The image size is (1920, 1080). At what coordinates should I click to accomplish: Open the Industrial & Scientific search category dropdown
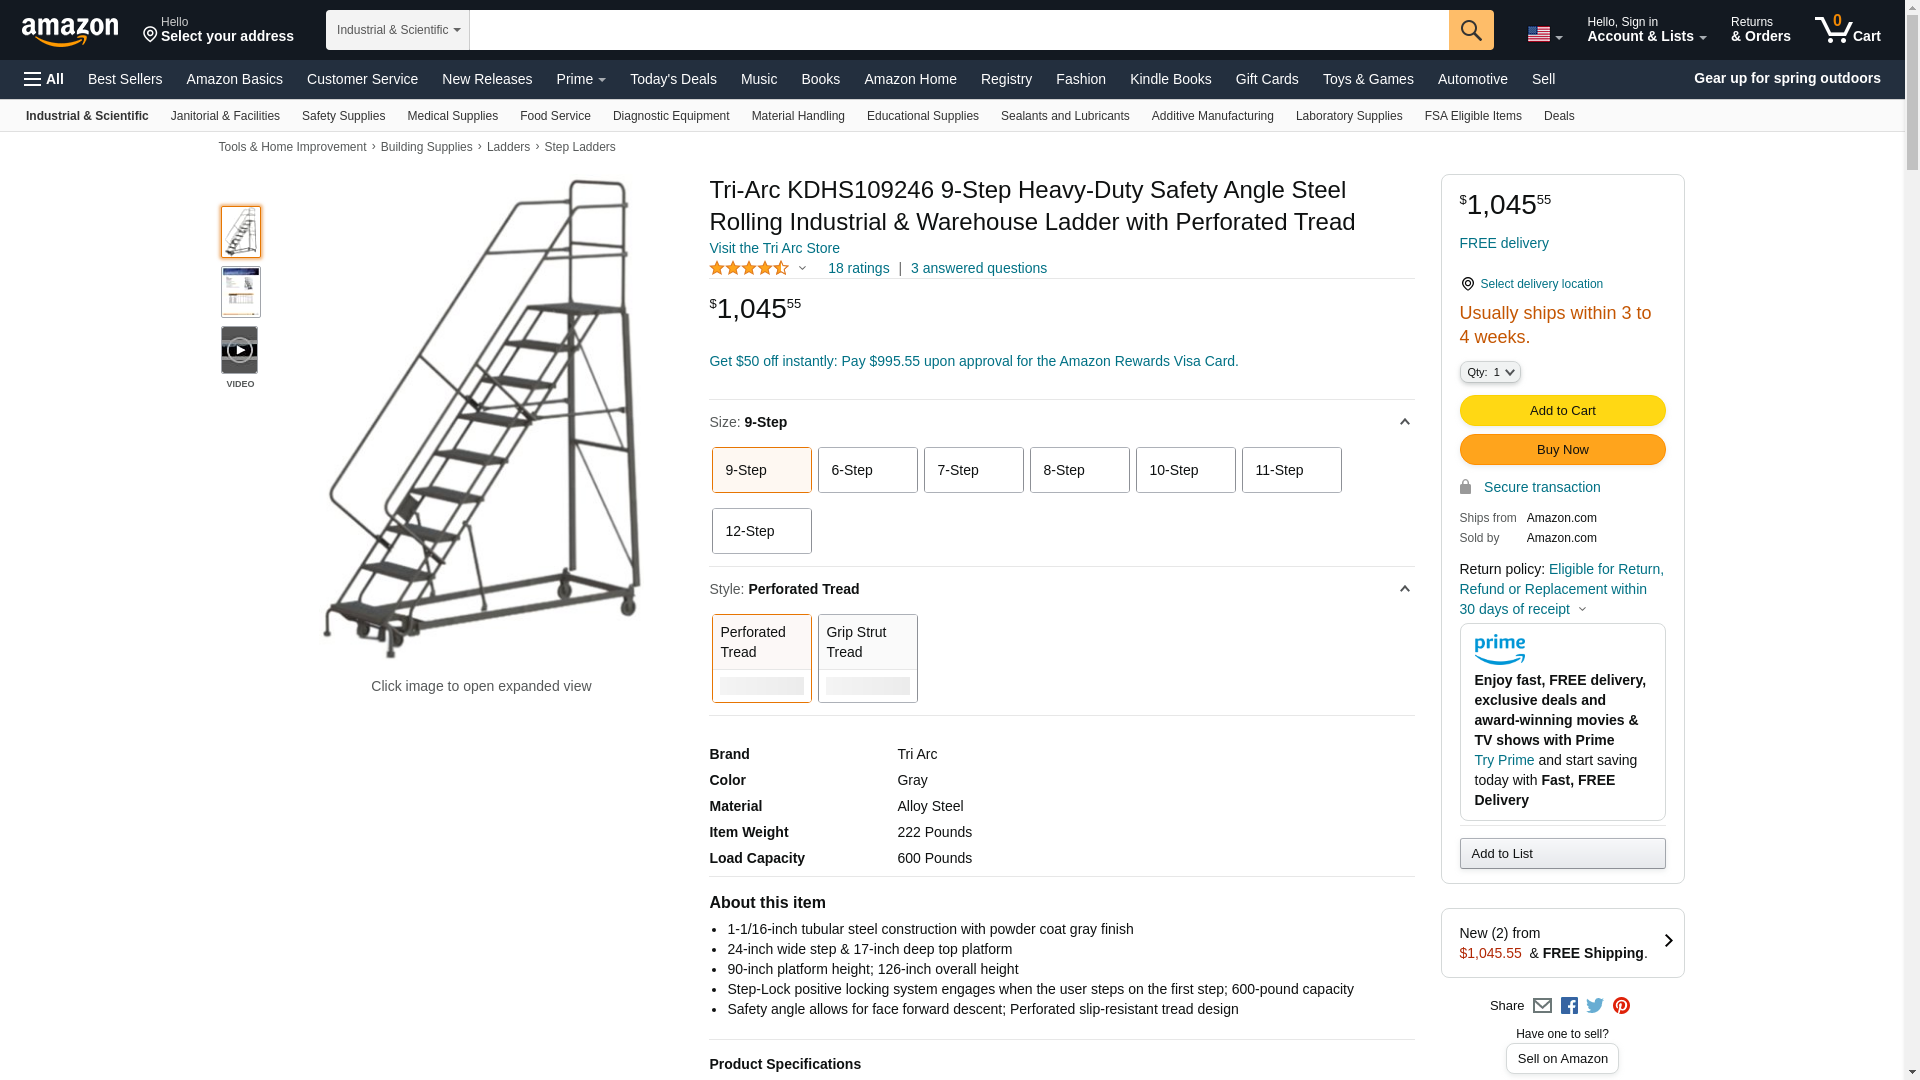pyautogui.click(x=397, y=30)
